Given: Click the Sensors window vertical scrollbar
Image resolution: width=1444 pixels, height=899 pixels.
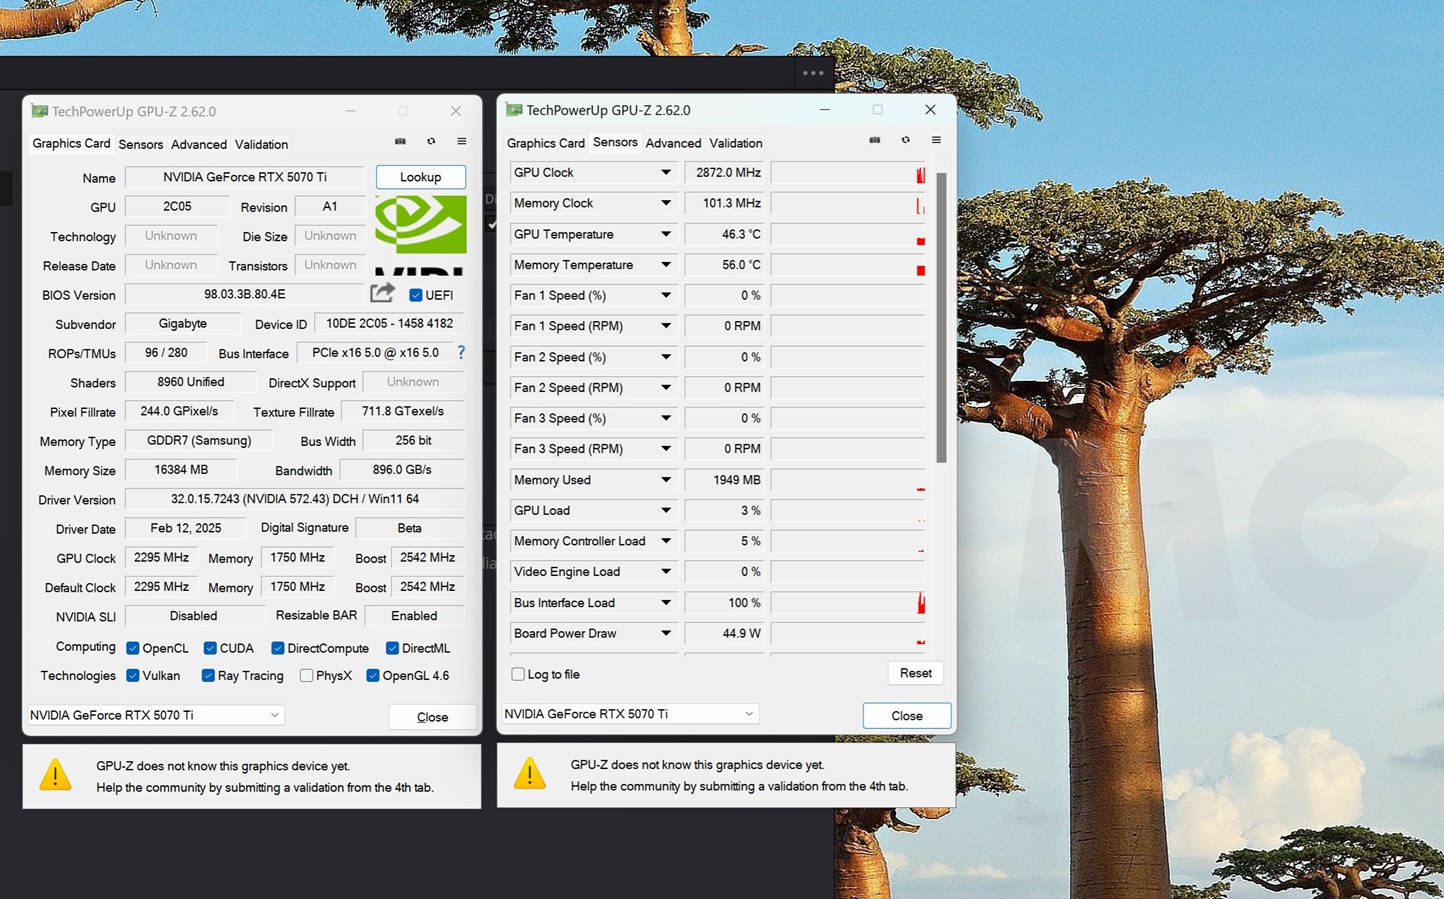Looking at the screenshot, I should [x=941, y=318].
